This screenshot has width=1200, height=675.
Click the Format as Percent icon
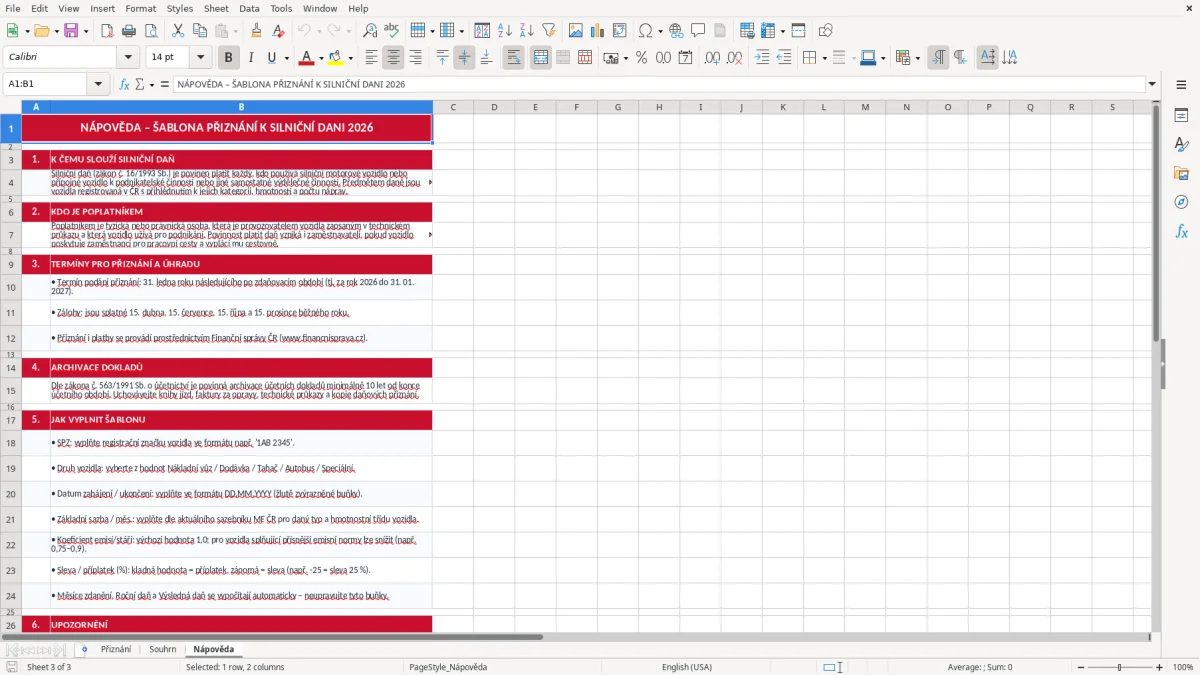tap(641, 58)
